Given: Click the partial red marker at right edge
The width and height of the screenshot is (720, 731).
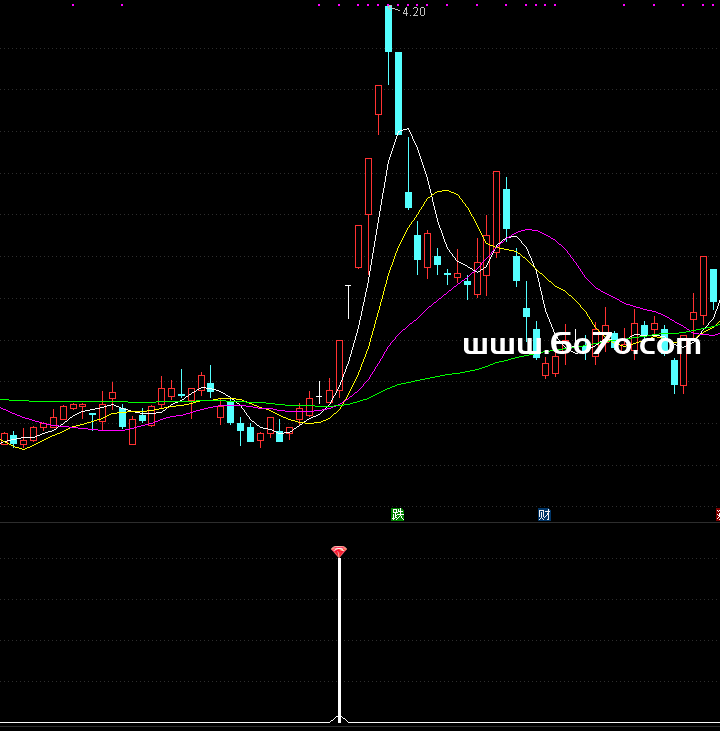Looking at the screenshot, I should click(x=717, y=515).
